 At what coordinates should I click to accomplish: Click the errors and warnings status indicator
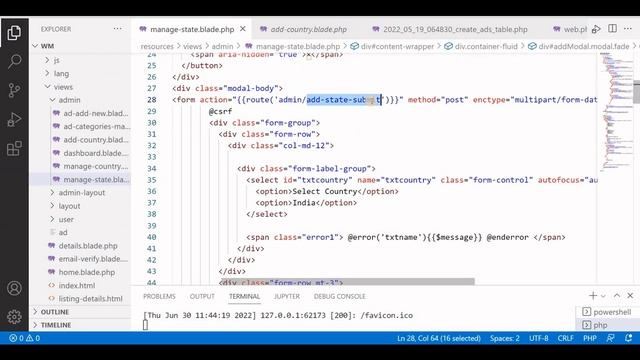pyautogui.click(x=24, y=338)
